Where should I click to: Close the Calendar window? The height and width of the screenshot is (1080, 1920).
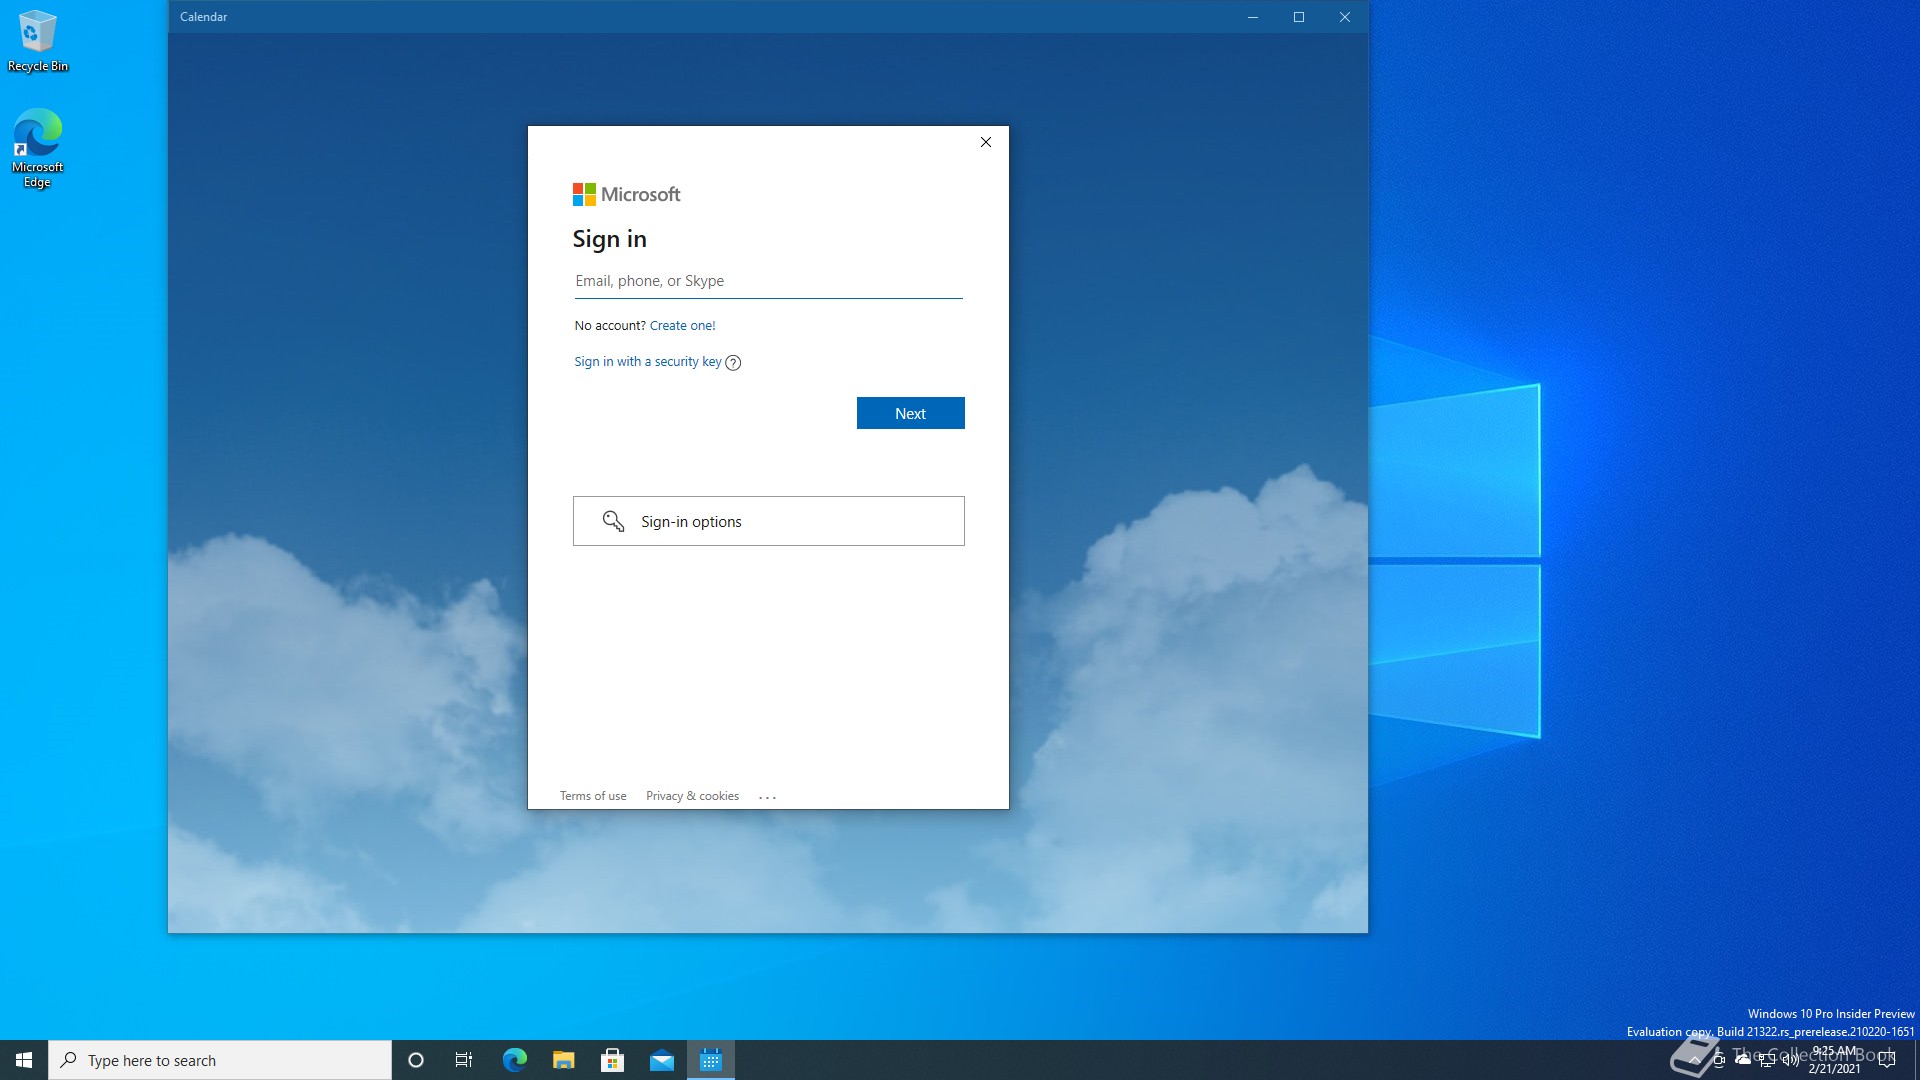tap(1345, 17)
